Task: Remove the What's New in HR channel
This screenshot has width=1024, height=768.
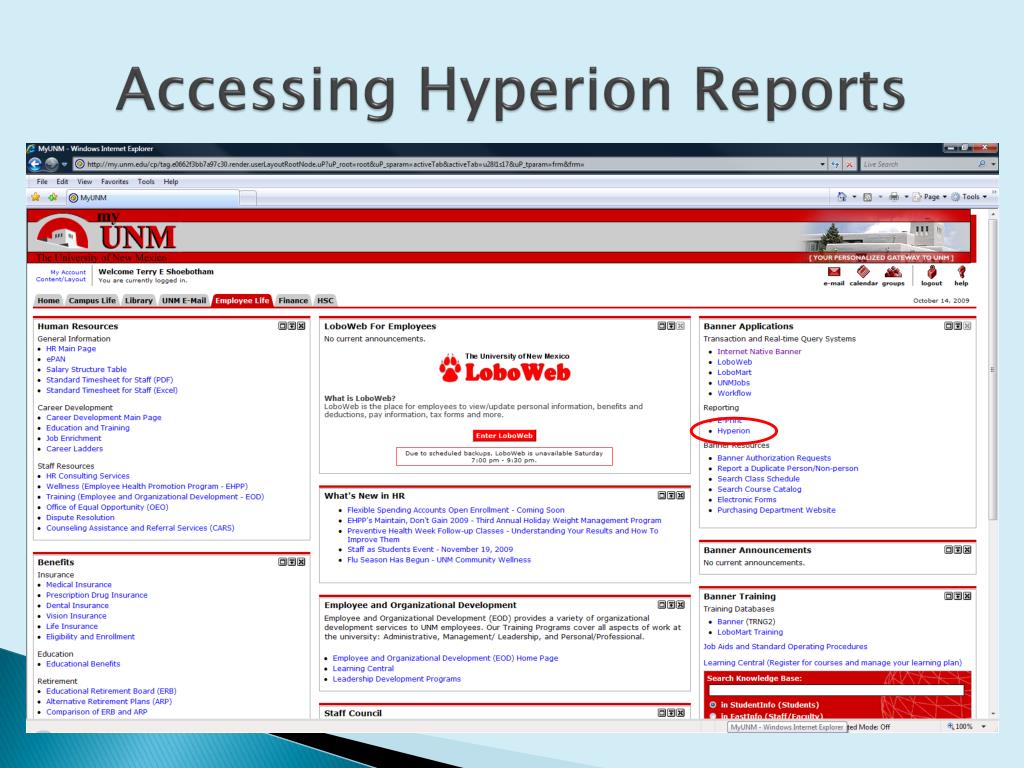Action: tap(680, 496)
